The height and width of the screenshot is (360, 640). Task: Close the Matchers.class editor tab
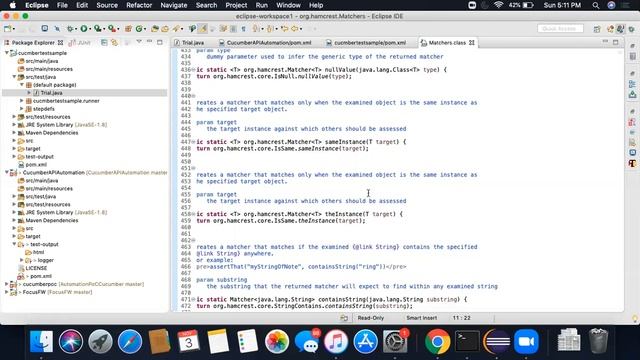[x=472, y=42]
